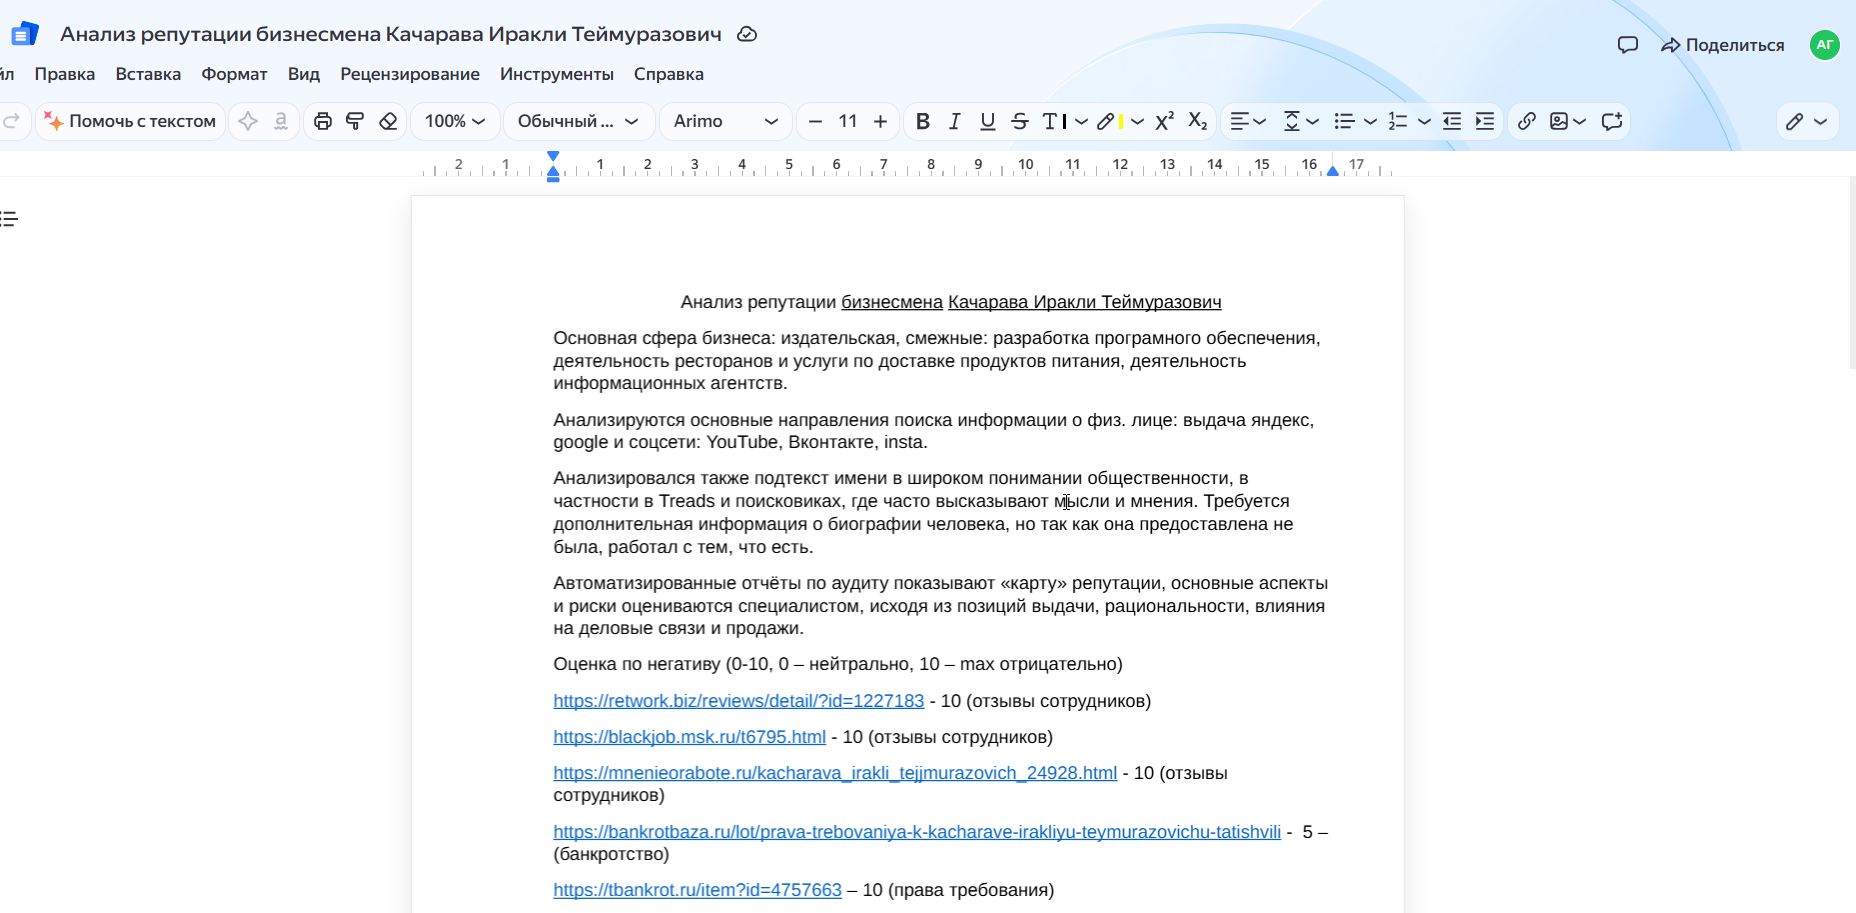The width and height of the screenshot is (1856, 913).
Task: Toggle underline formatting
Action: click(x=988, y=121)
